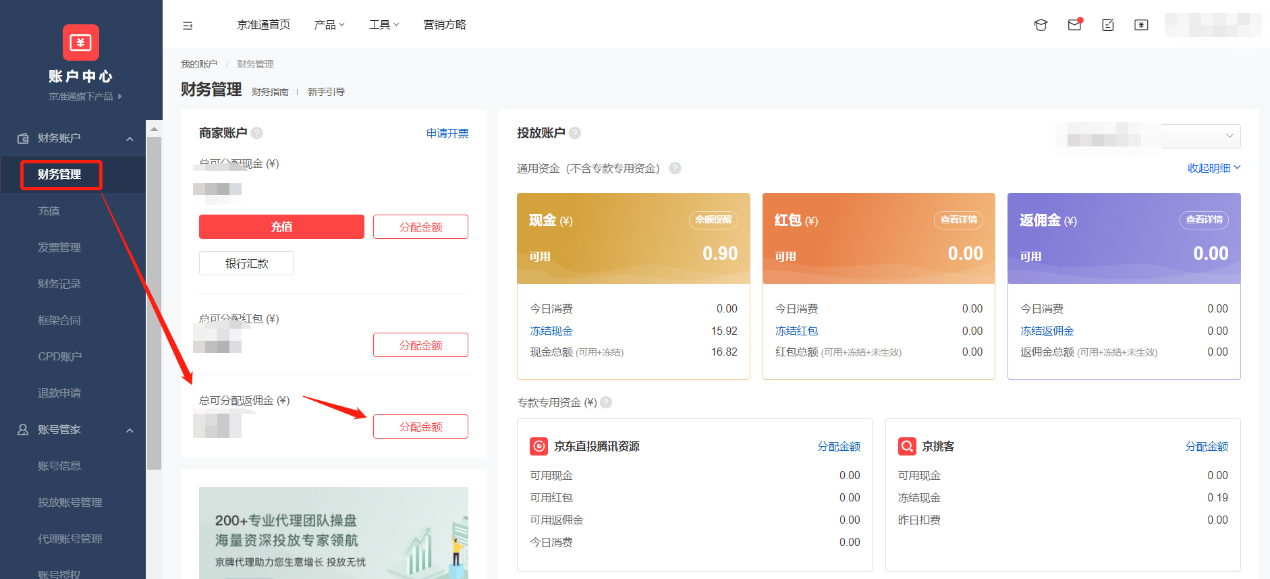The image size is (1270, 579).
Task: Click the help icon beside 通用资金
Action: 675,168
